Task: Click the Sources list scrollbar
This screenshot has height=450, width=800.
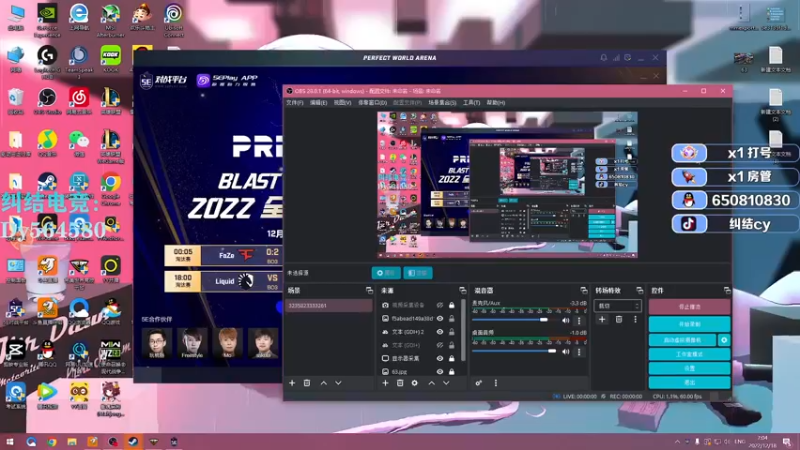Action: point(463,329)
